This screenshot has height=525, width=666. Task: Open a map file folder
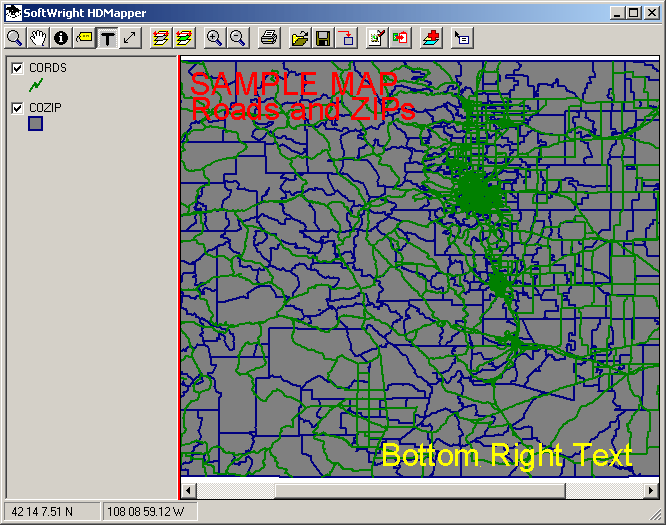click(300, 38)
